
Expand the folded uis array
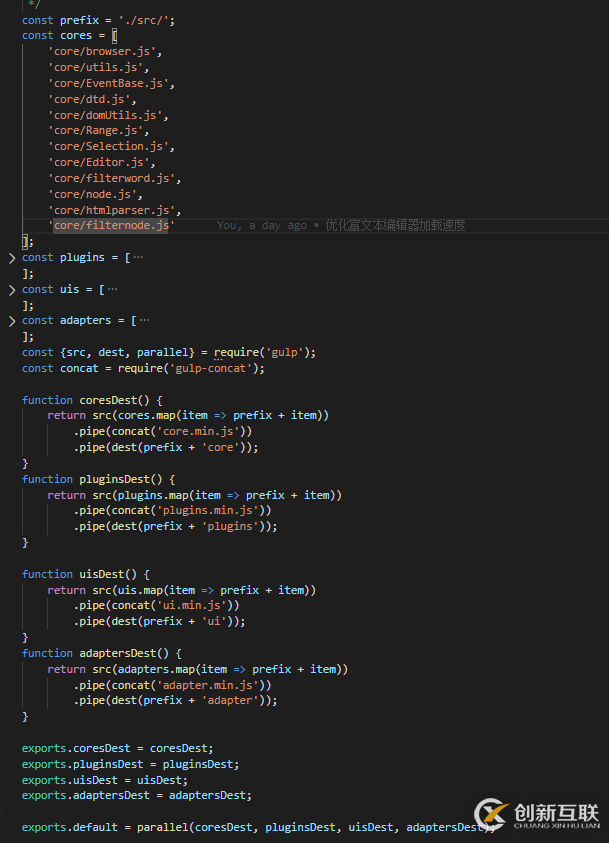pos(12,290)
